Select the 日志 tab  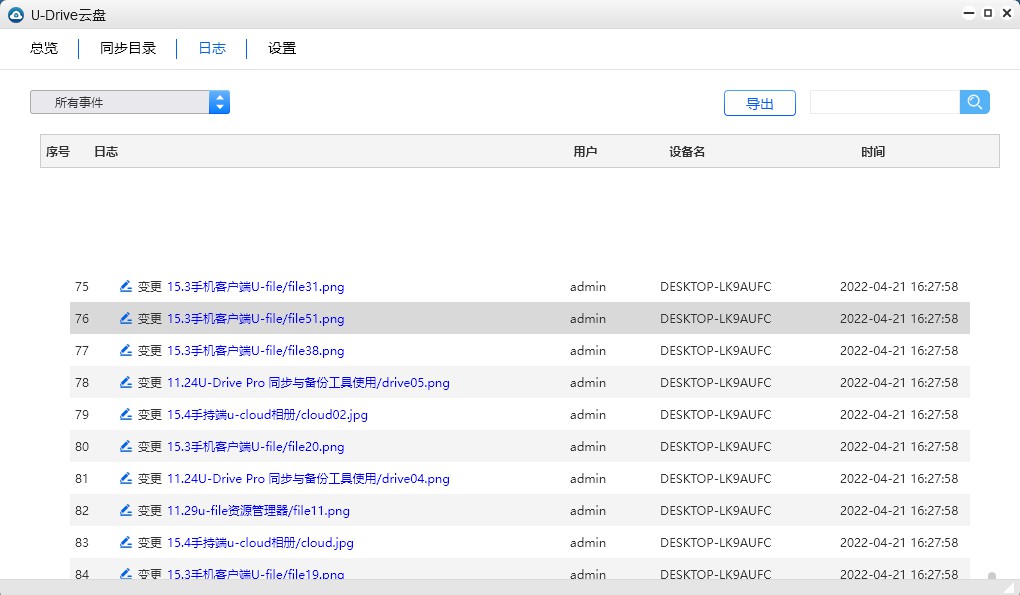tap(212, 48)
